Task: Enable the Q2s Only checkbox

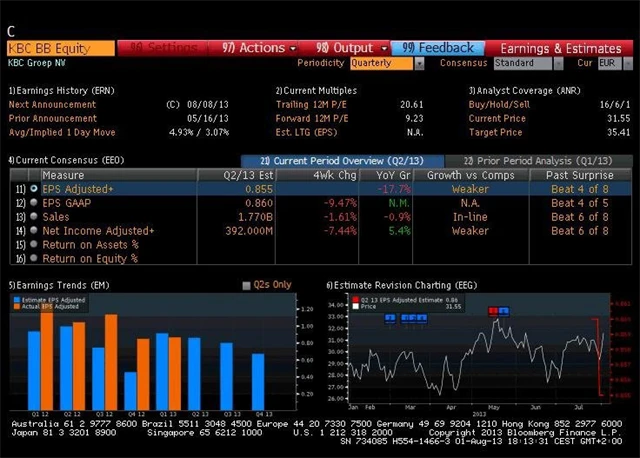Action: pyautogui.click(x=247, y=285)
